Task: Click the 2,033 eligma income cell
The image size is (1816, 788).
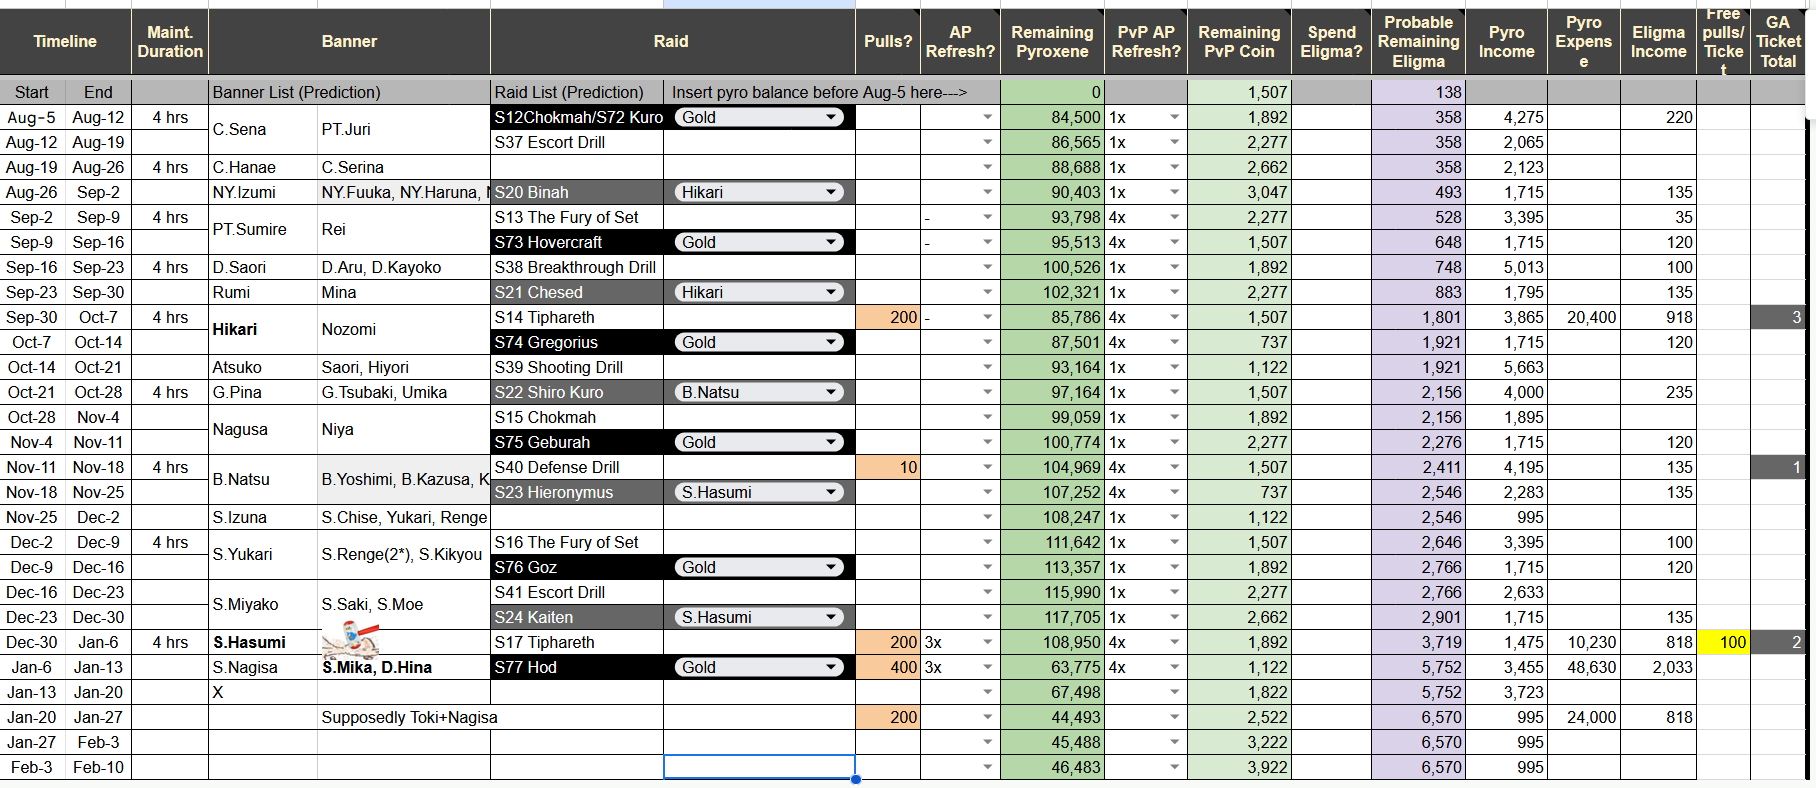Action: 1658,667
